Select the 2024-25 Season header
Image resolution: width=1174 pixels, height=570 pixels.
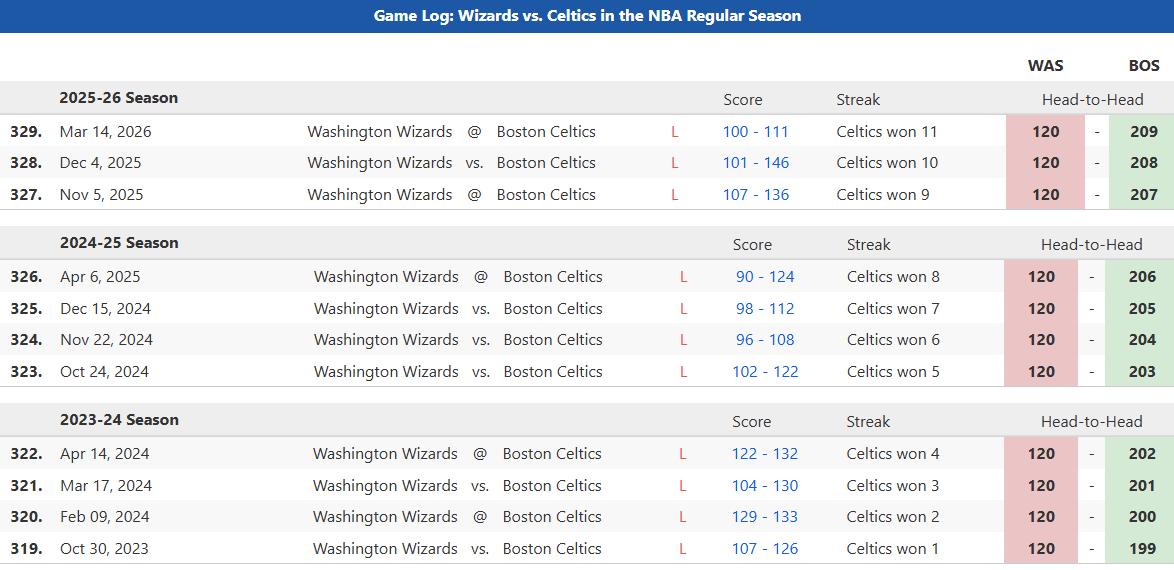[119, 243]
